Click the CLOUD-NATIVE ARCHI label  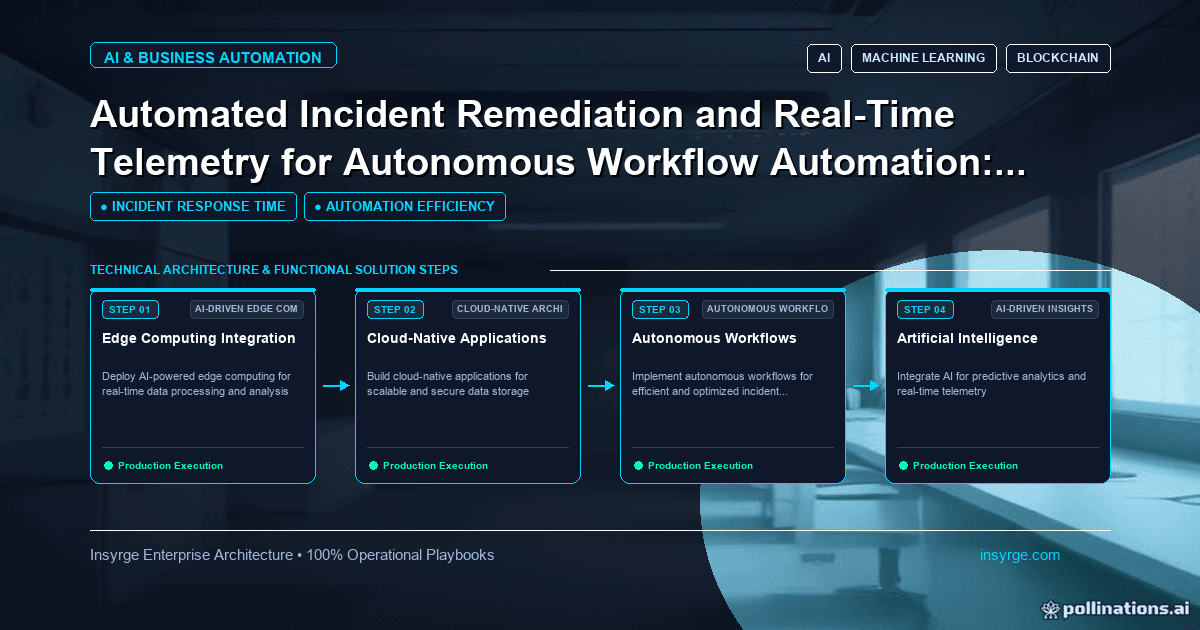pyautogui.click(x=511, y=309)
